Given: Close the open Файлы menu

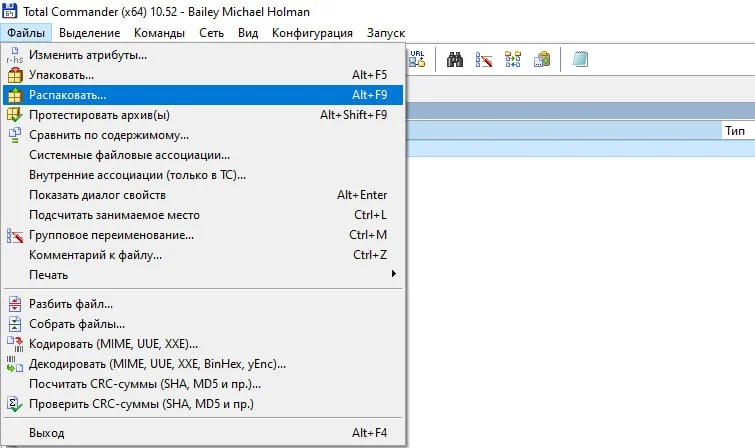Looking at the screenshot, I should (26, 33).
